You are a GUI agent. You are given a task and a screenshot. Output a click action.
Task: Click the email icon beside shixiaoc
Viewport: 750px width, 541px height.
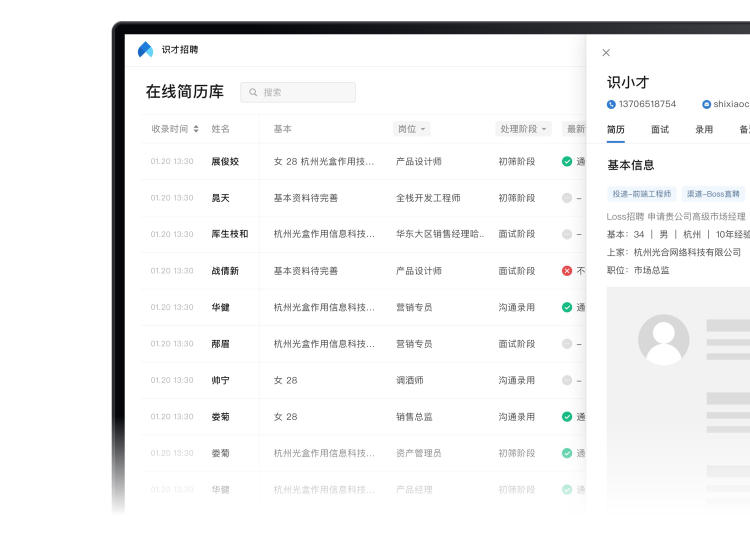(x=706, y=104)
